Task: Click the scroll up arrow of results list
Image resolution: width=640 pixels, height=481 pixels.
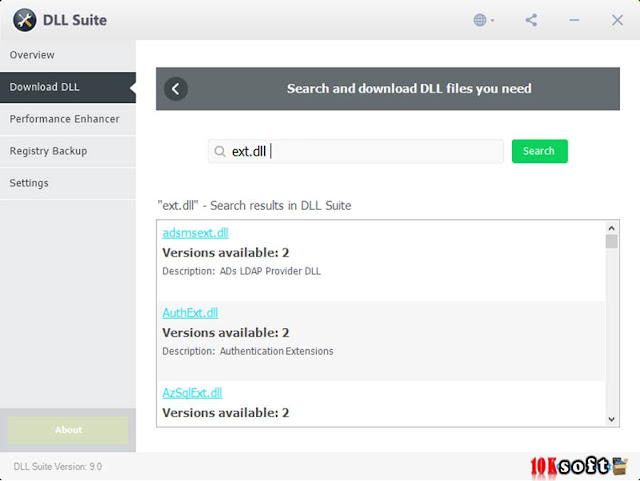Action: click(611, 228)
